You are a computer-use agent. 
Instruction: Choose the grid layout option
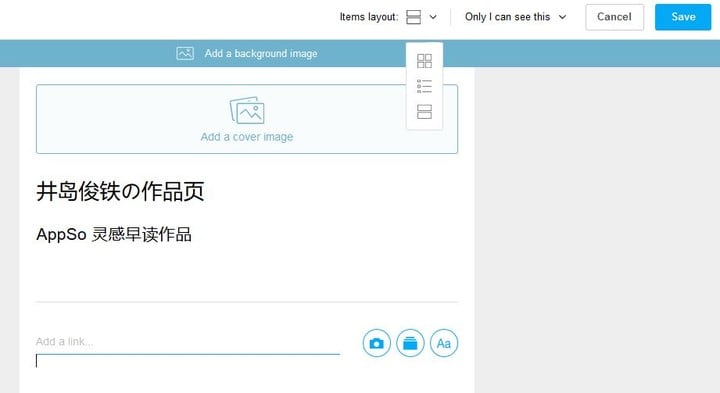click(x=424, y=61)
